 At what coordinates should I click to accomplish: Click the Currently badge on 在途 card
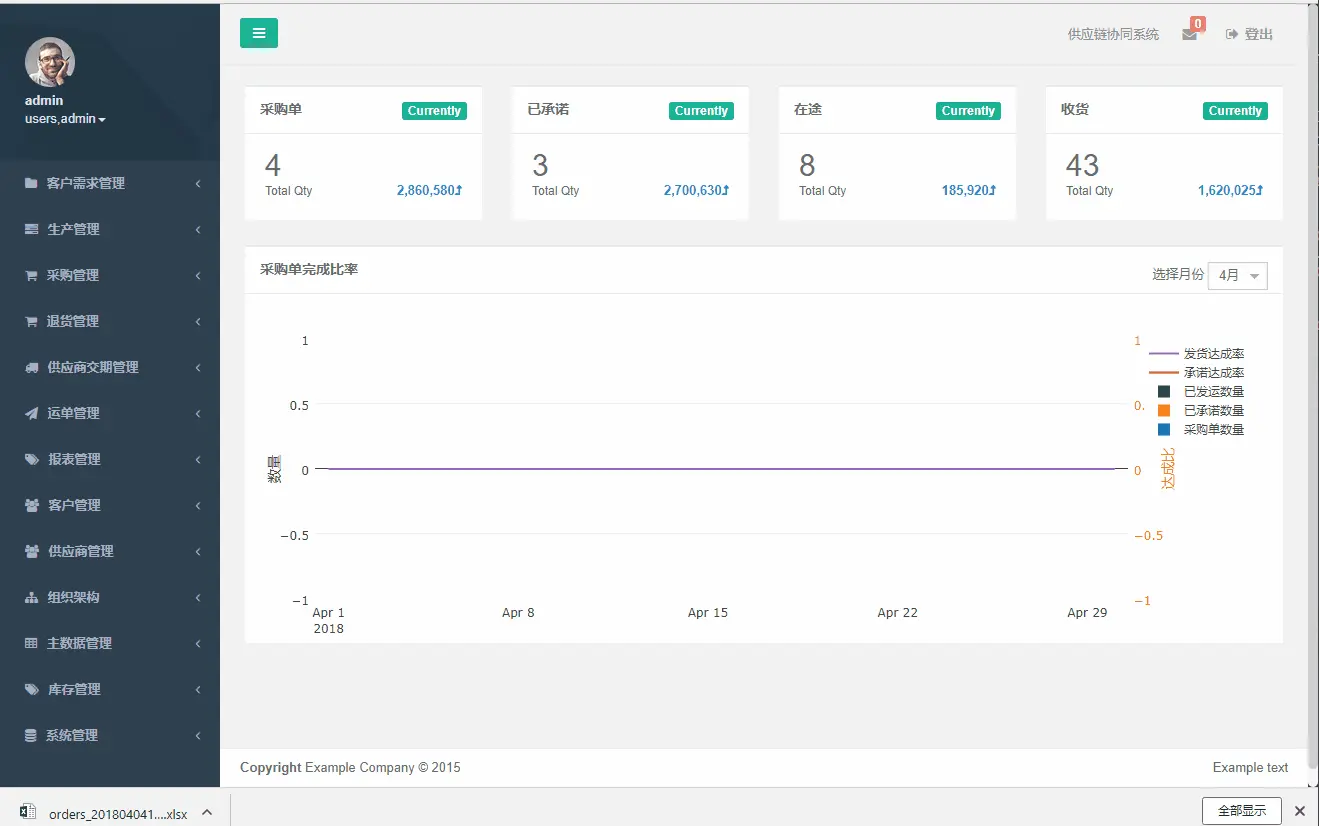coord(968,111)
